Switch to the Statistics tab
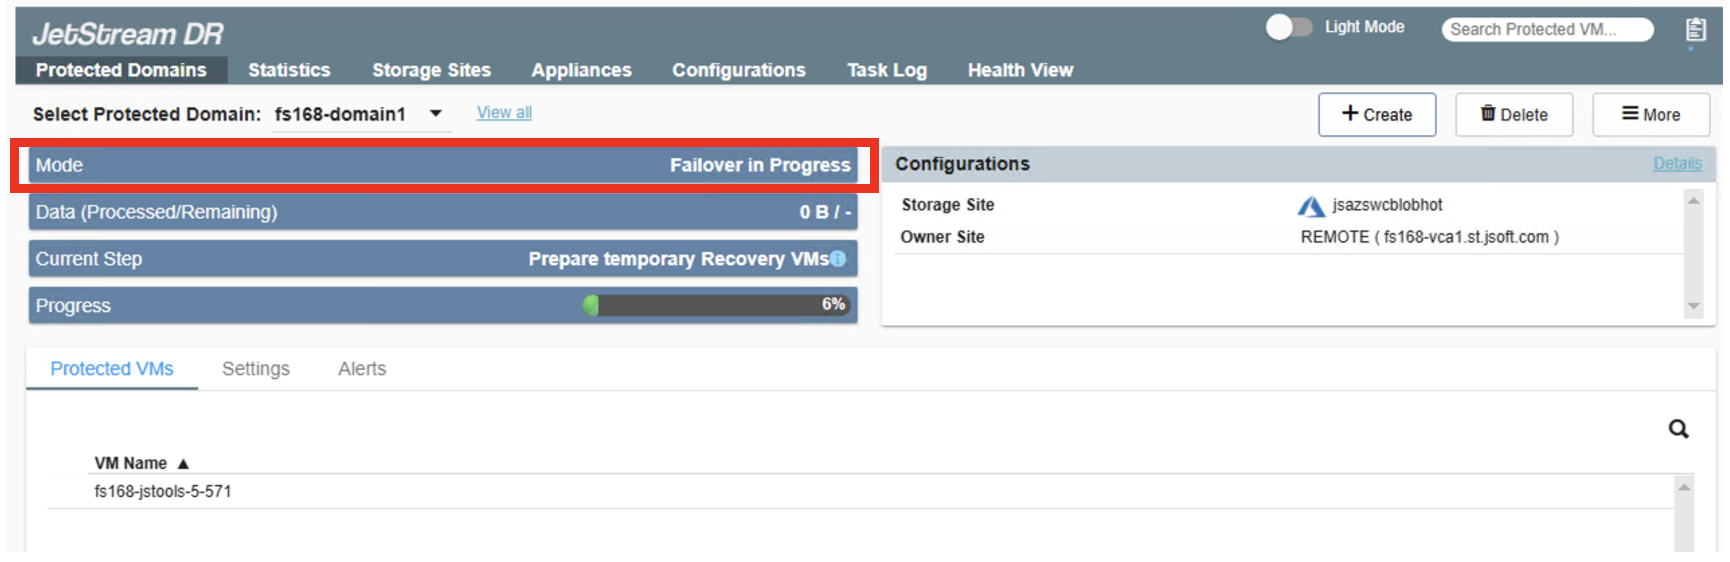Screen dimensions: 1730x562 tap(289, 70)
